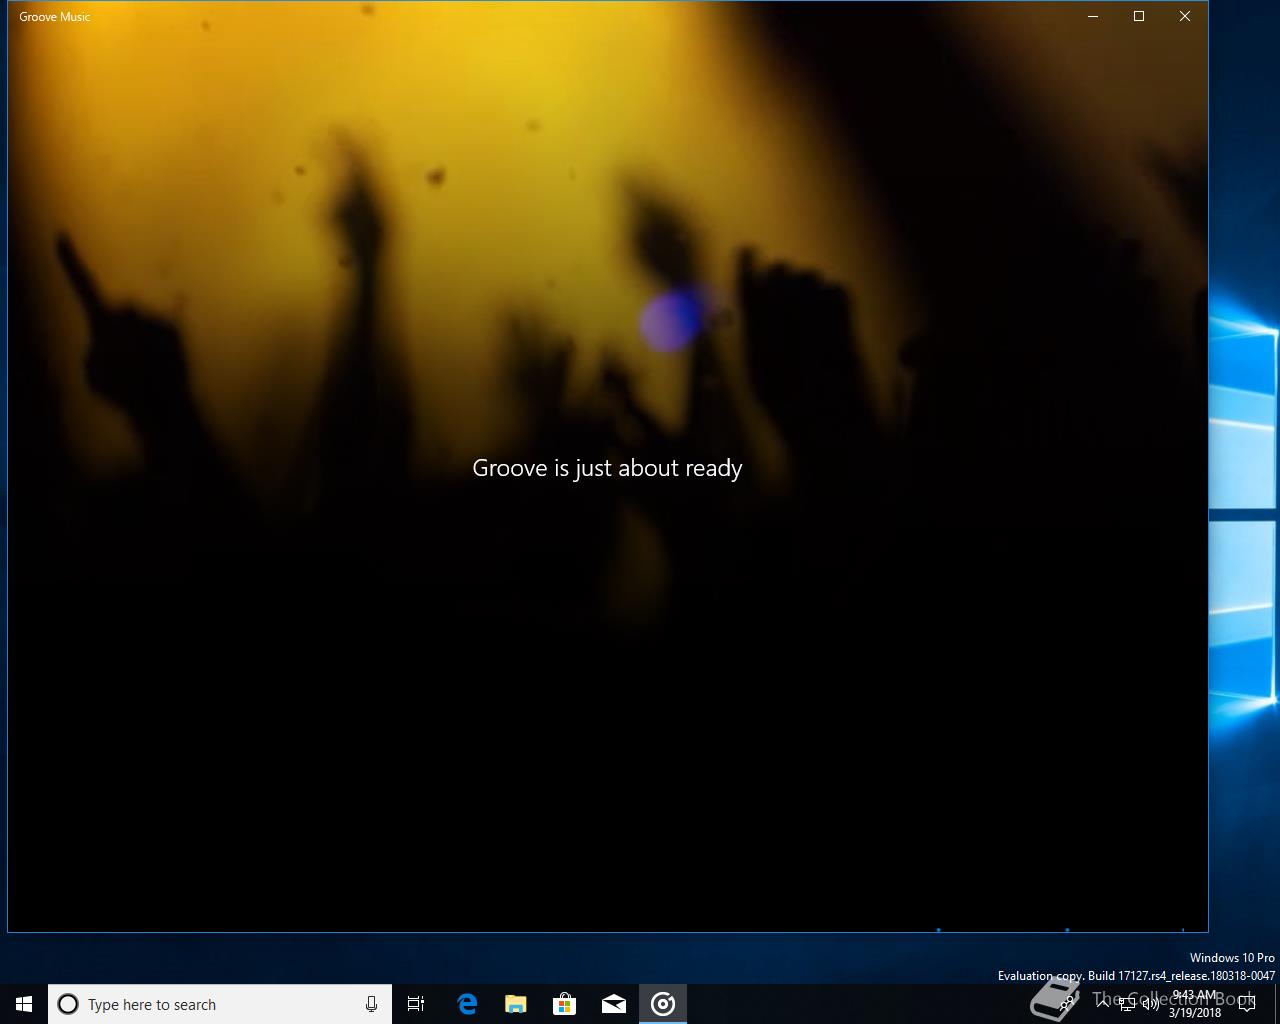Launch Microsoft Edge from the taskbar
1280x1024 pixels.
467,1004
